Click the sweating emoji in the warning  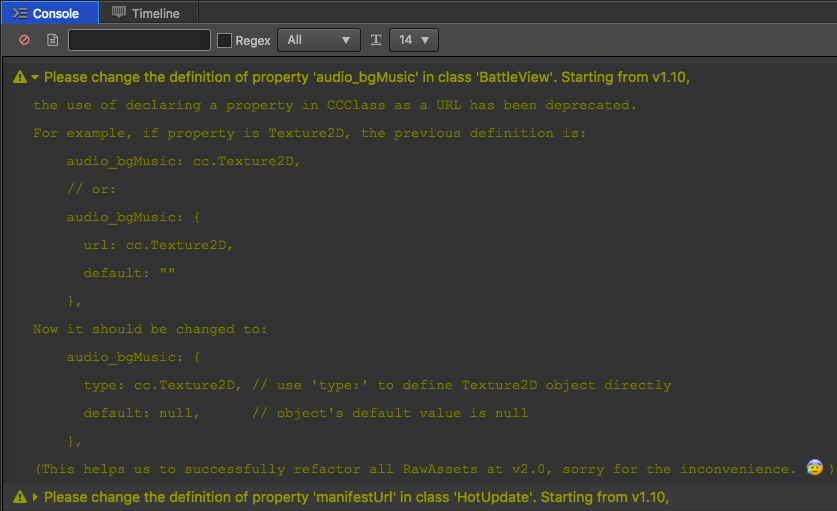(813, 469)
